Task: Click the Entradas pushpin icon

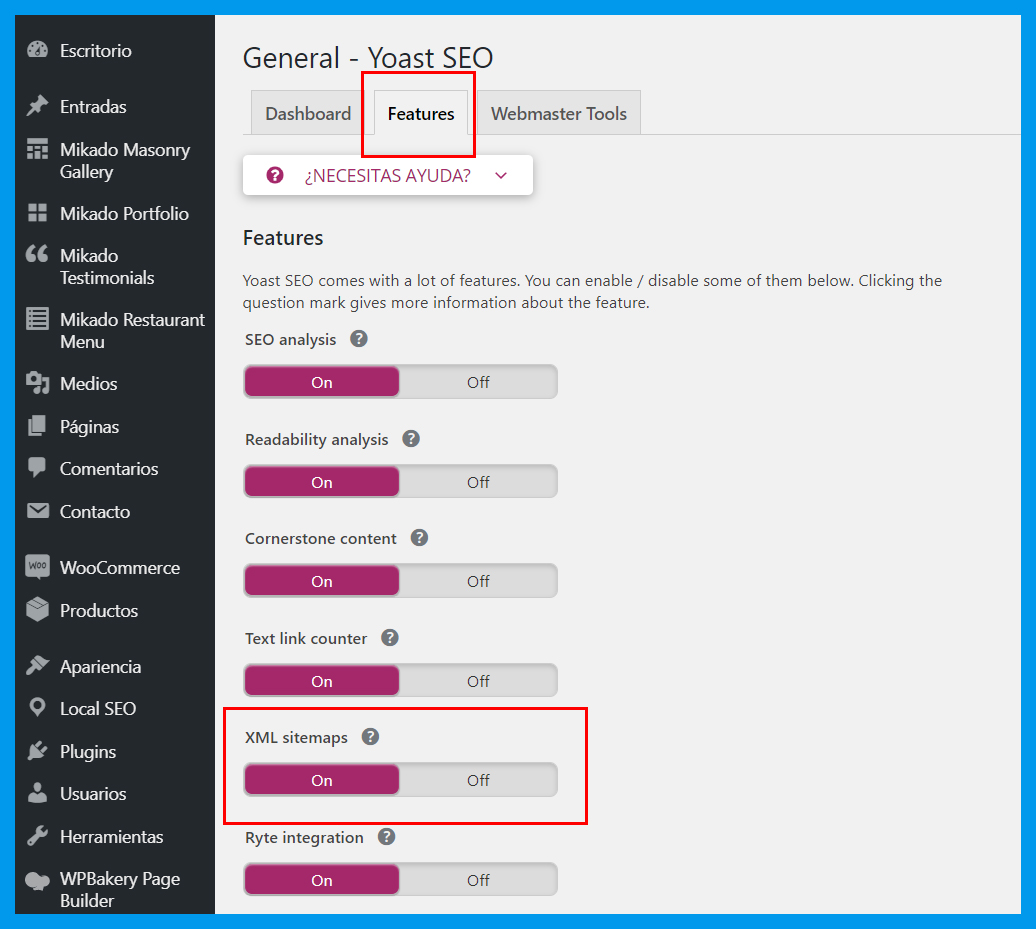Action: pyautogui.click(x=38, y=106)
